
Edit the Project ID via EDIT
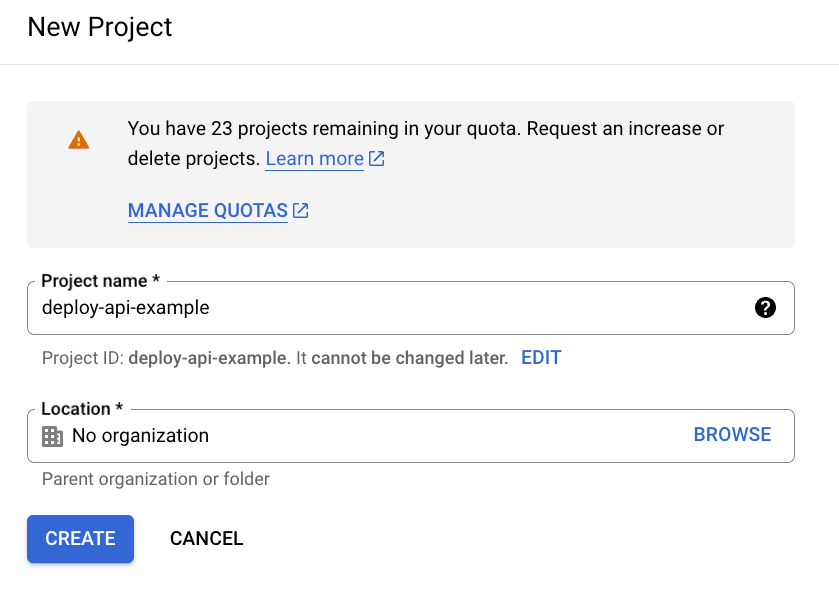pos(541,358)
